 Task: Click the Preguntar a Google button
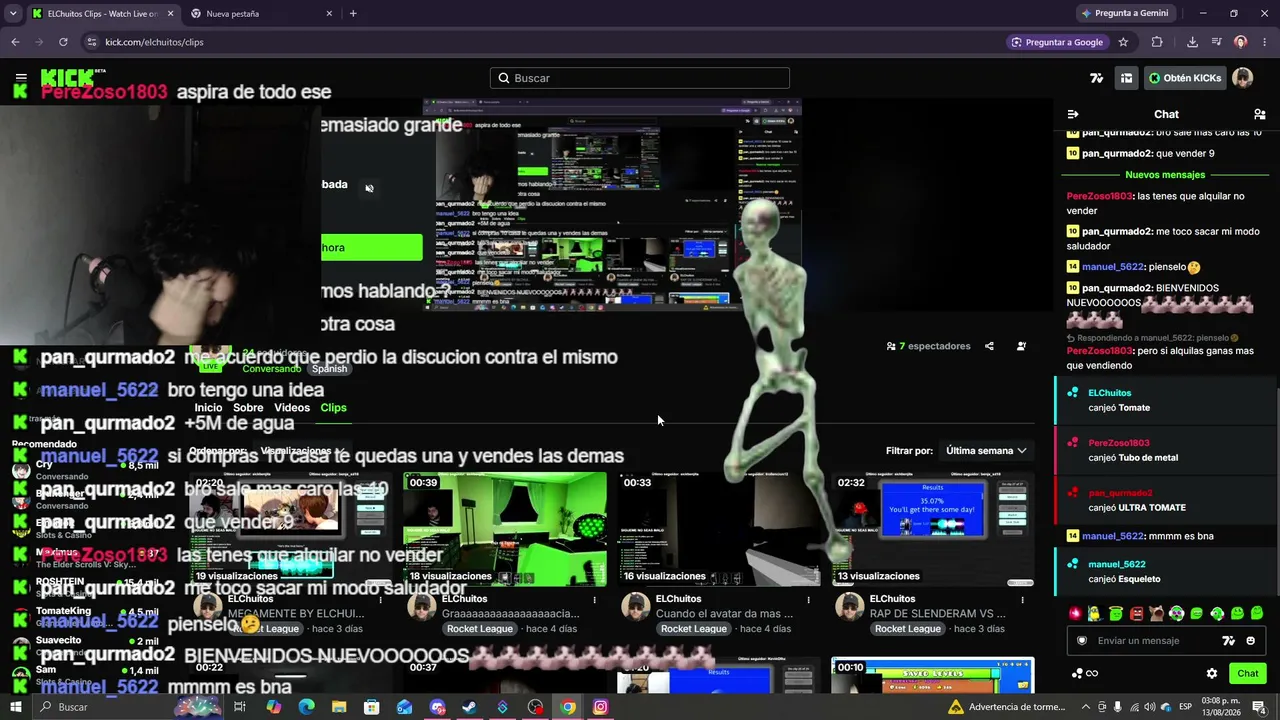coord(1057,42)
